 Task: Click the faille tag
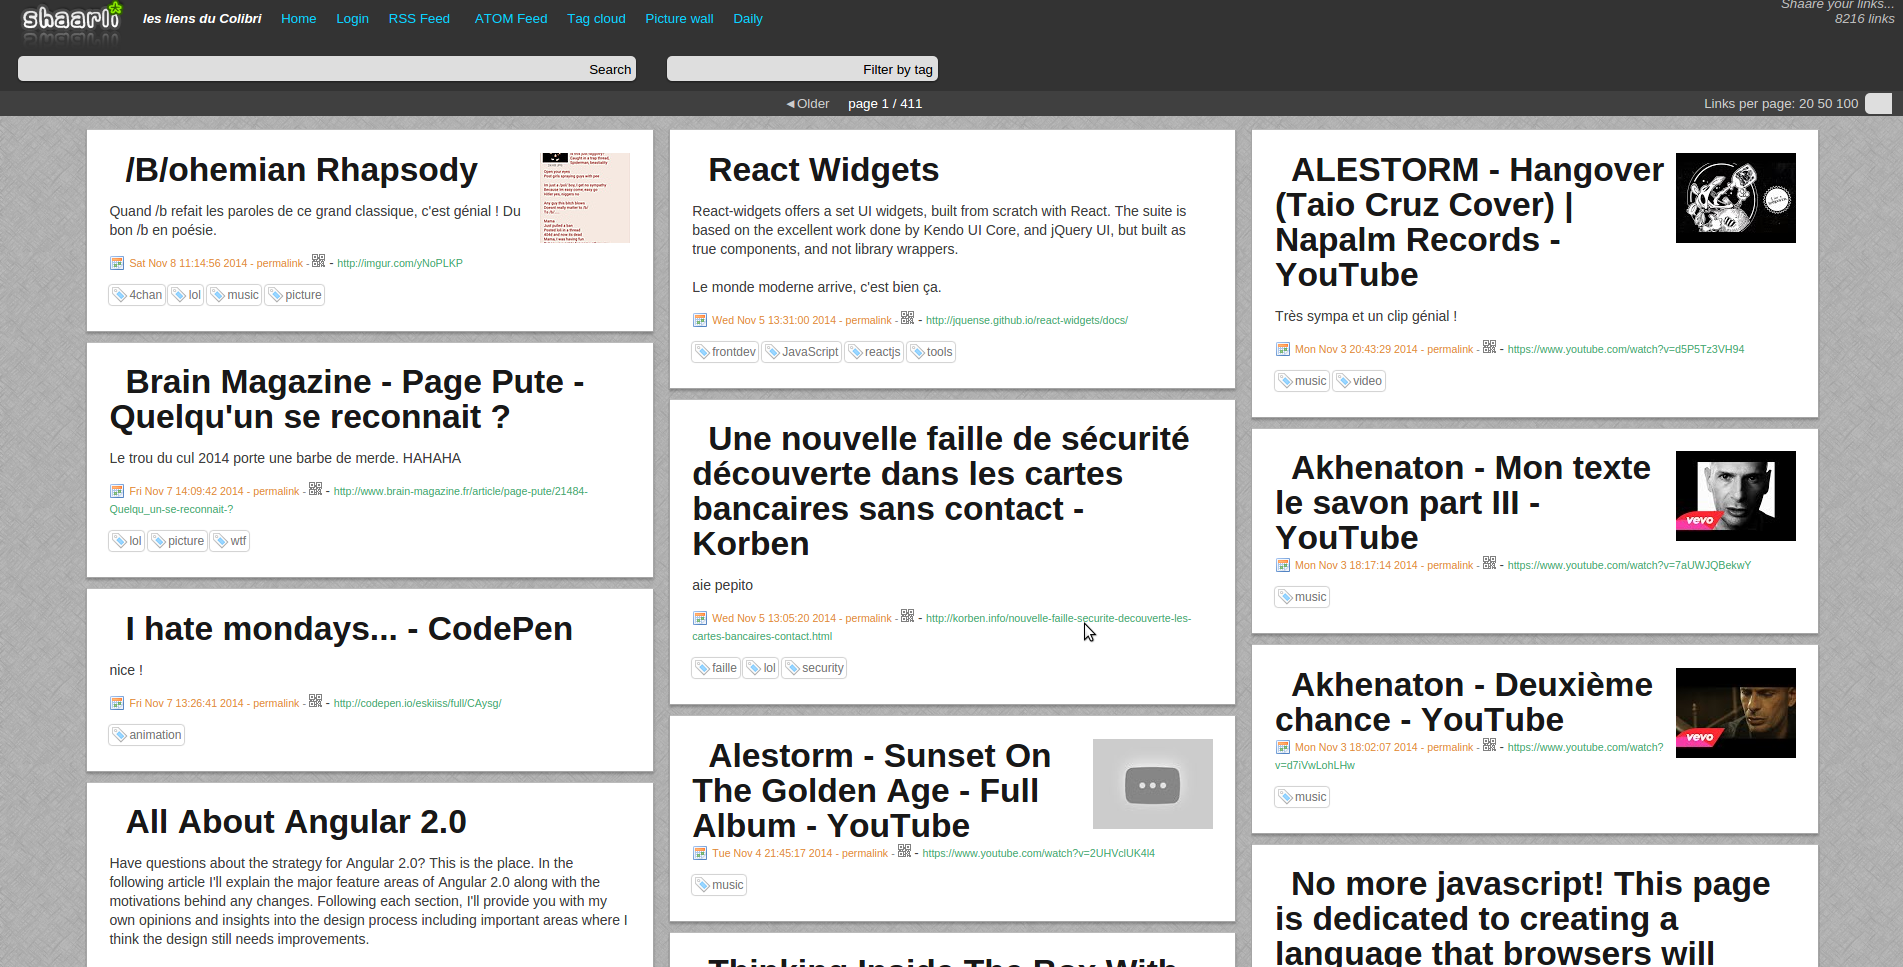click(x=716, y=668)
